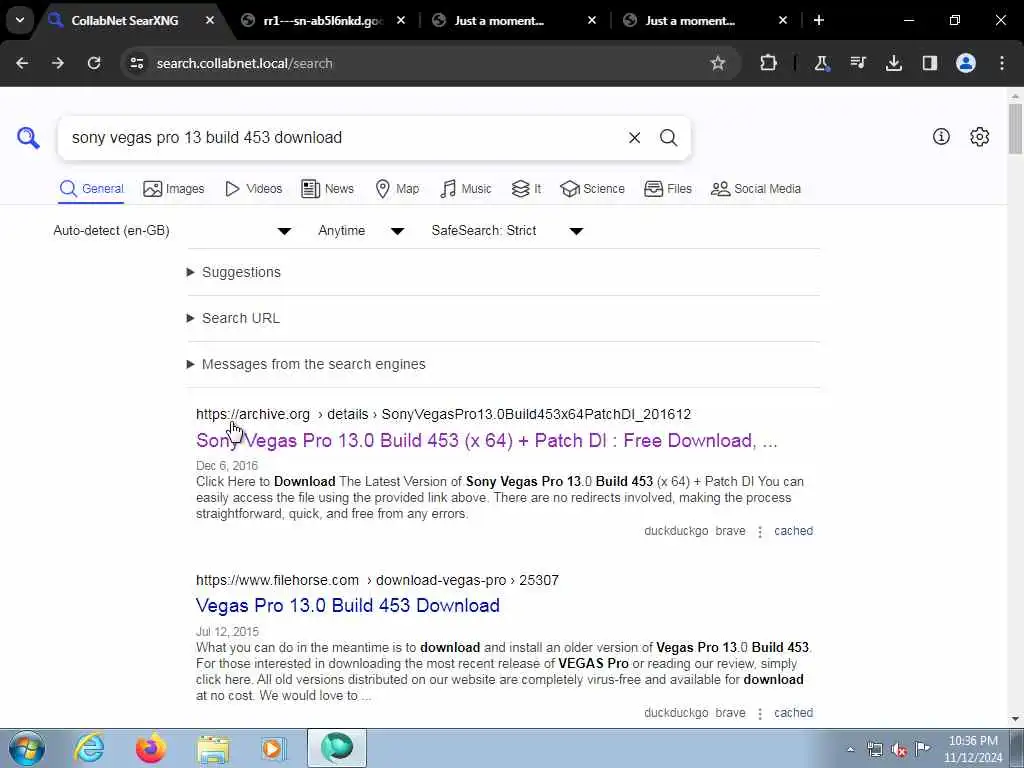Screen dimensions: 1024x768
Task: Open the Vegas Pro 13.0 Build 453 Download result
Action: coord(347,605)
